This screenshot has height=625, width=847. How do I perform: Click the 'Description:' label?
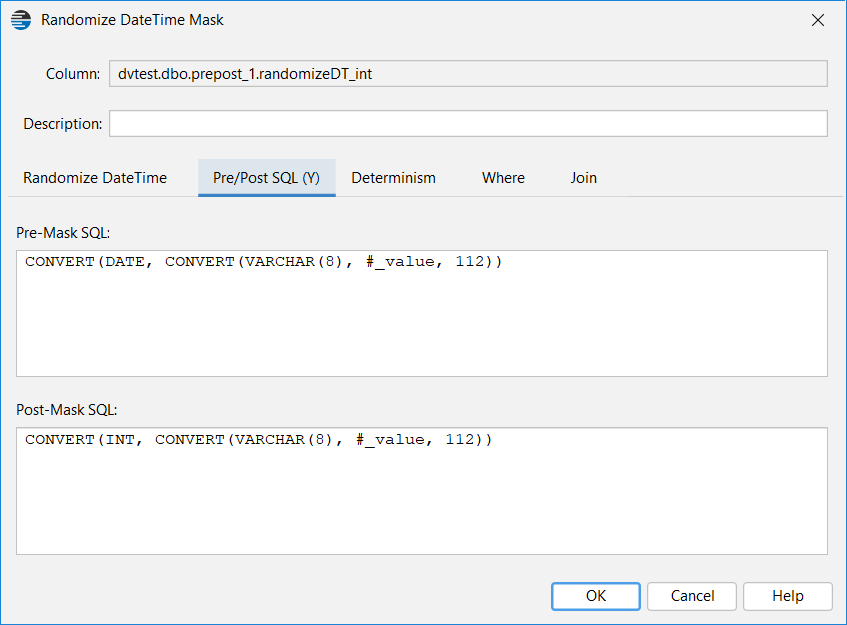(63, 124)
